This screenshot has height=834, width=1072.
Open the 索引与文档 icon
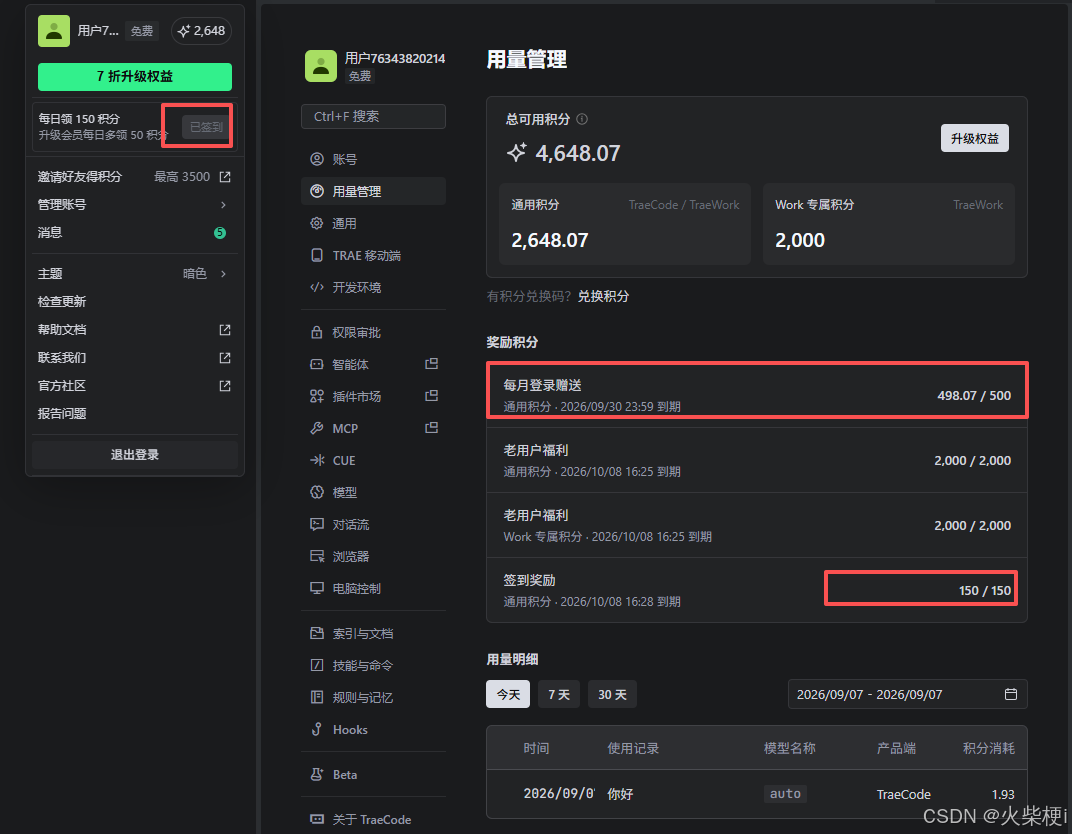click(317, 633)
